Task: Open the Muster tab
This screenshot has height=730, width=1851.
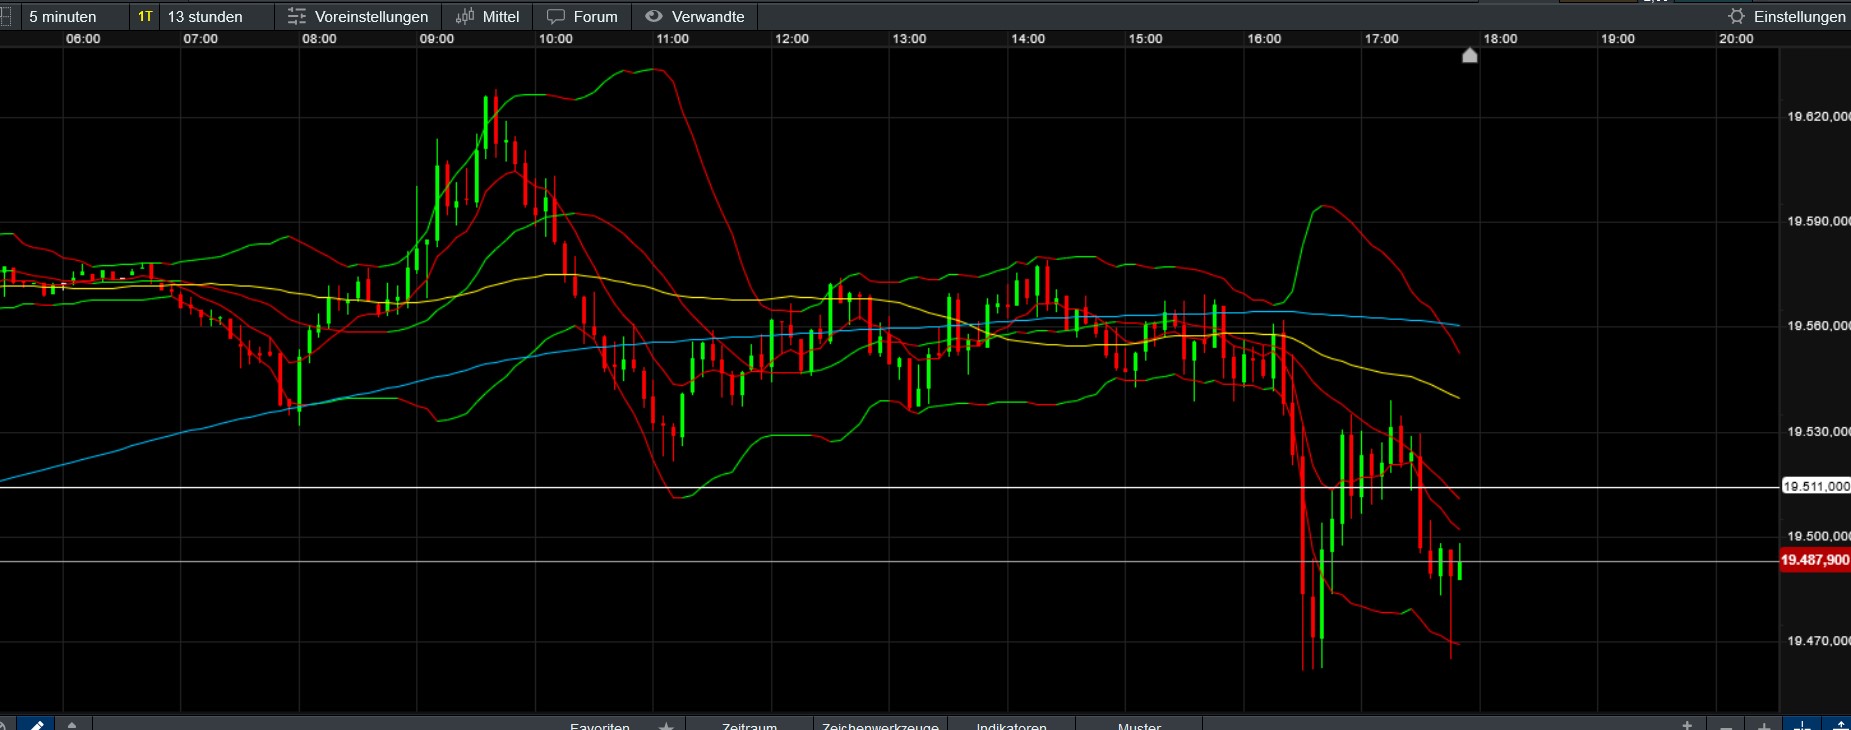Action: click(x=1139, y=726)
